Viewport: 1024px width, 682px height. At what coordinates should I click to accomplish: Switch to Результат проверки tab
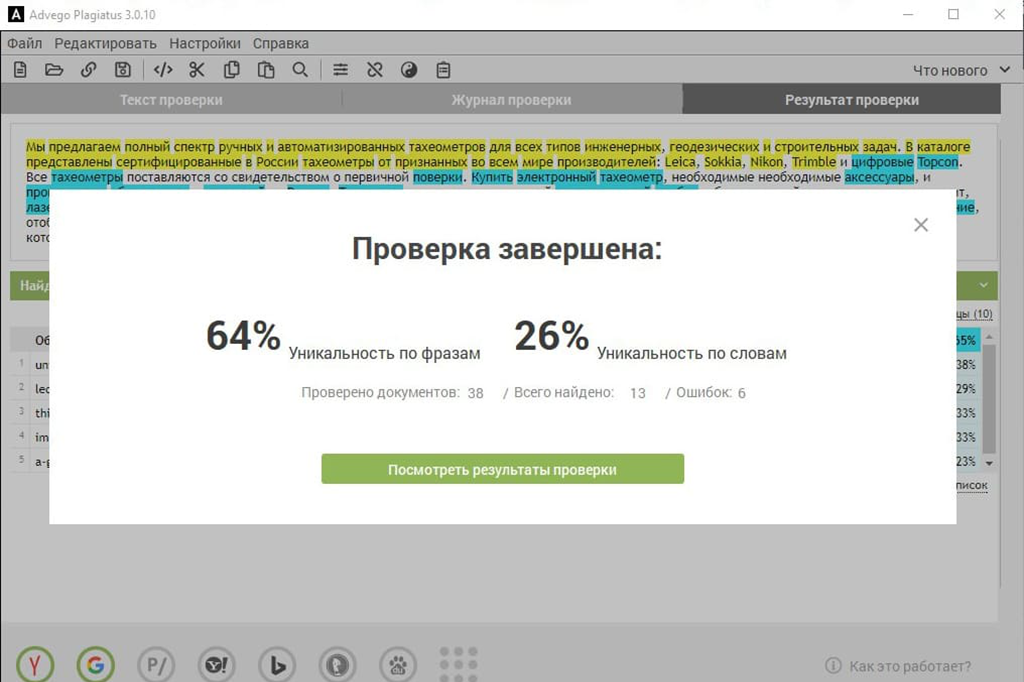coord(842,100)
